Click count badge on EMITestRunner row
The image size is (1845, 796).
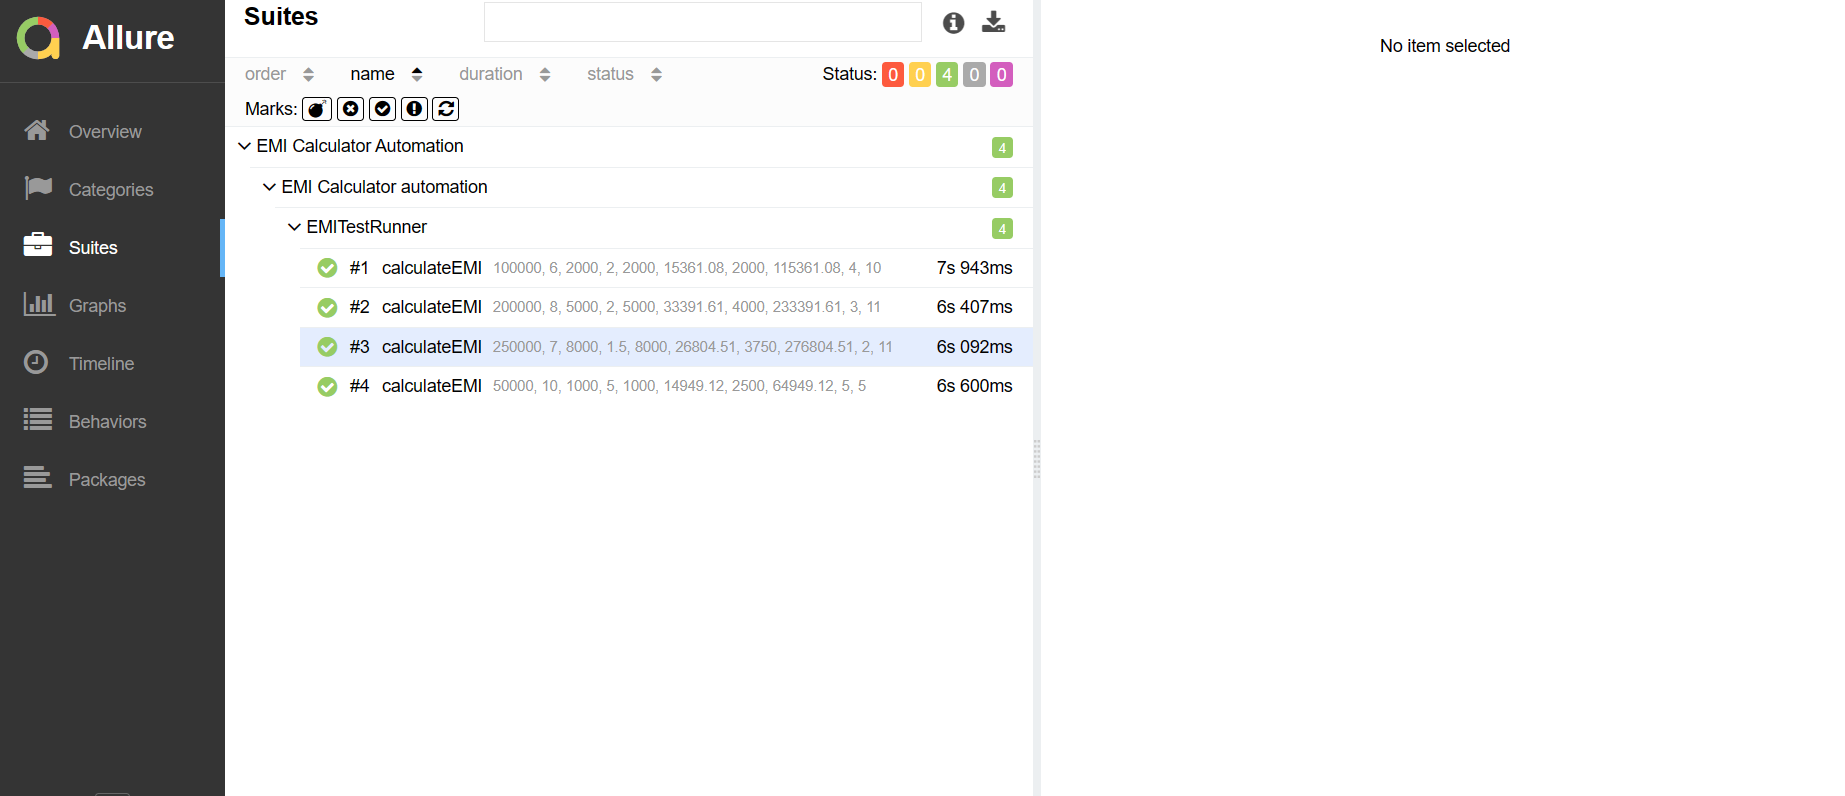click(1002, 229)
